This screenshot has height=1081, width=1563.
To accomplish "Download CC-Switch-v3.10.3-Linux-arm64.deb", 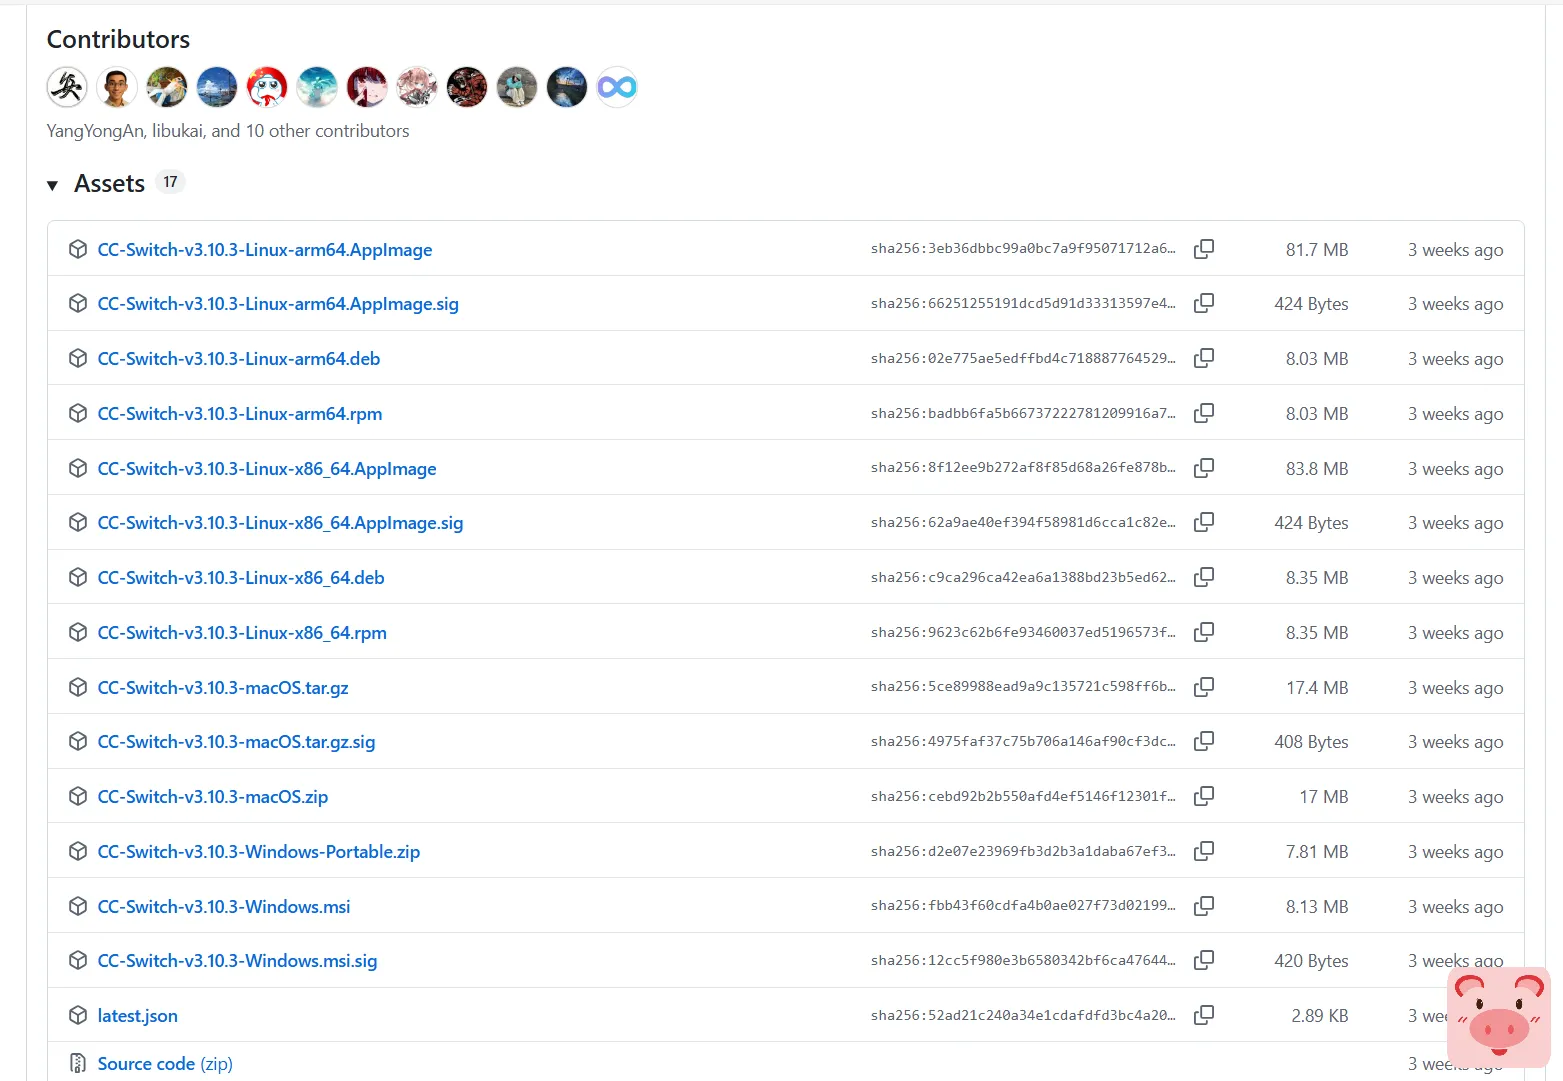I will click(x=239, y=359).
